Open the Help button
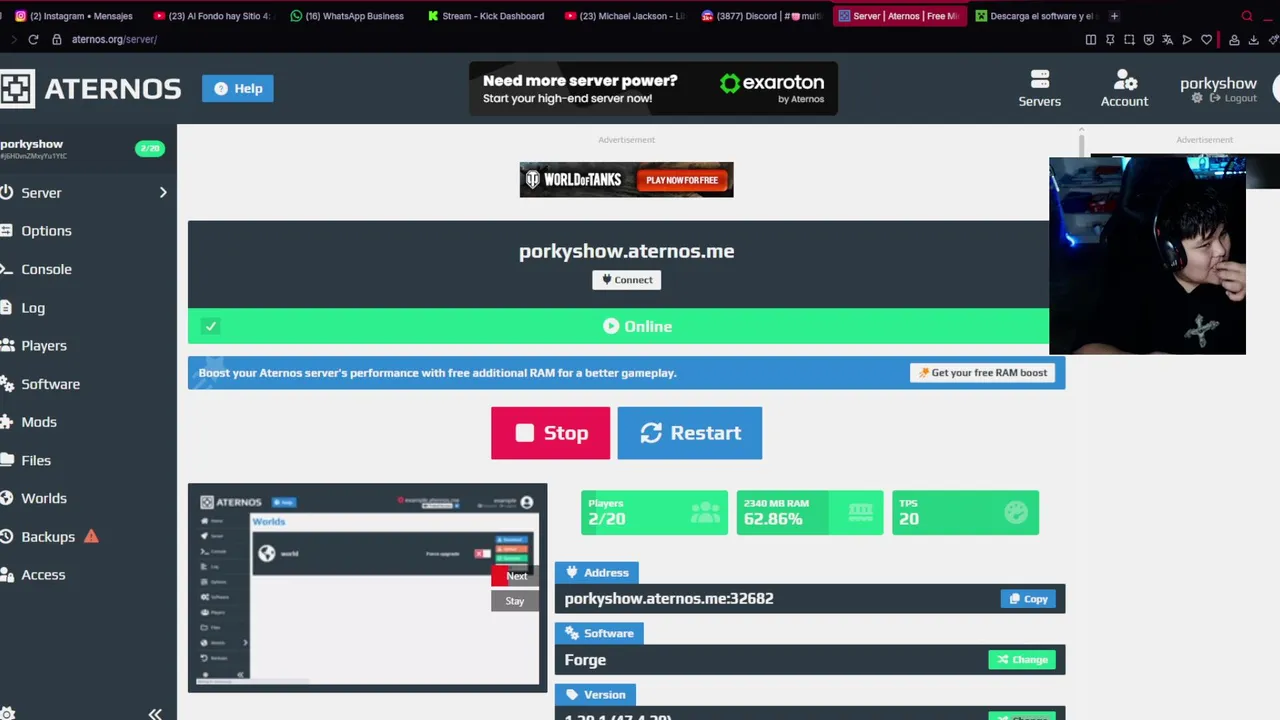Viewport: 1280px width, 720px height. point(238,88)
